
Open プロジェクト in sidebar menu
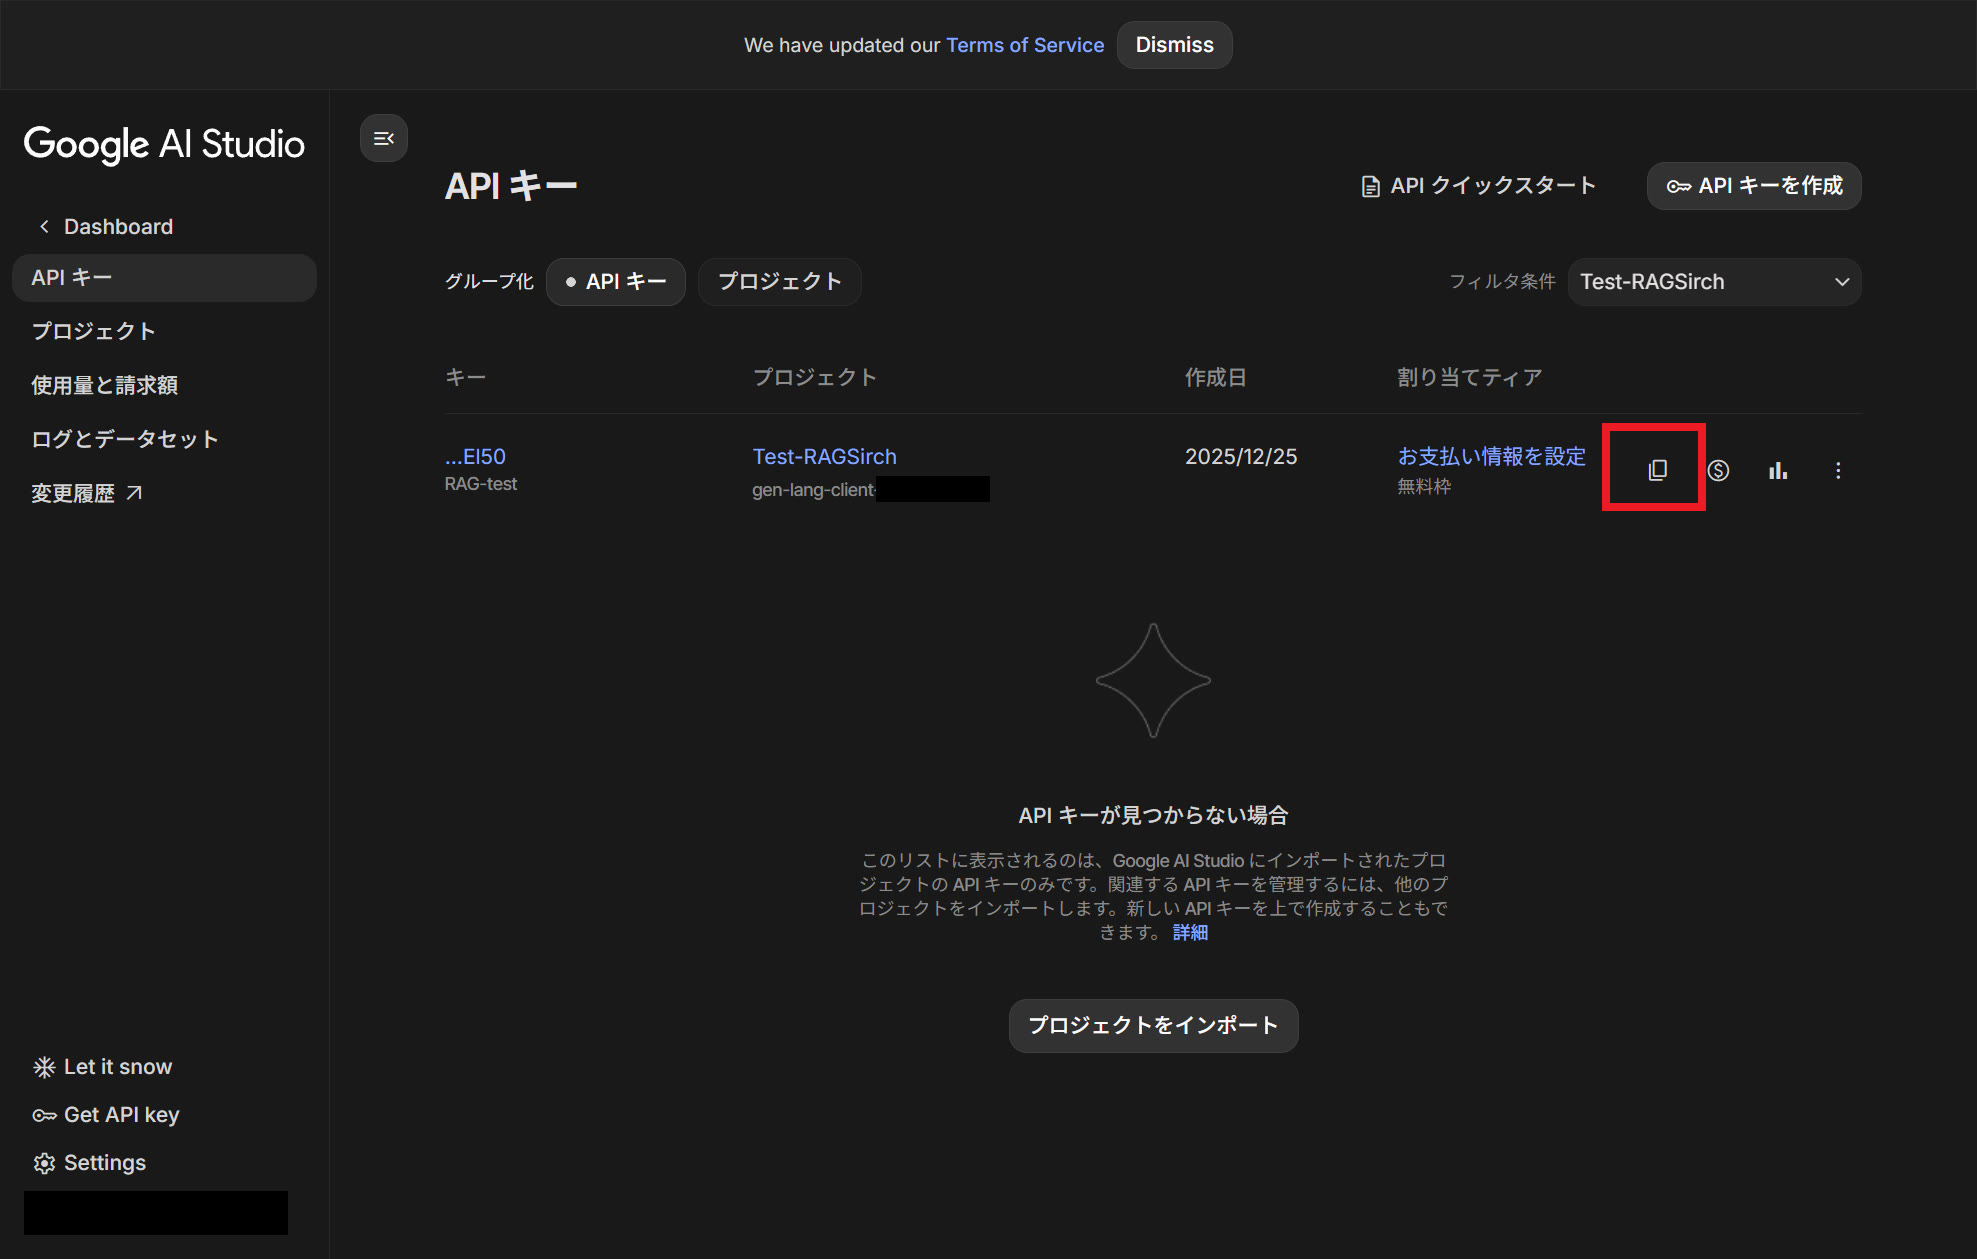[x=93, y=331]
